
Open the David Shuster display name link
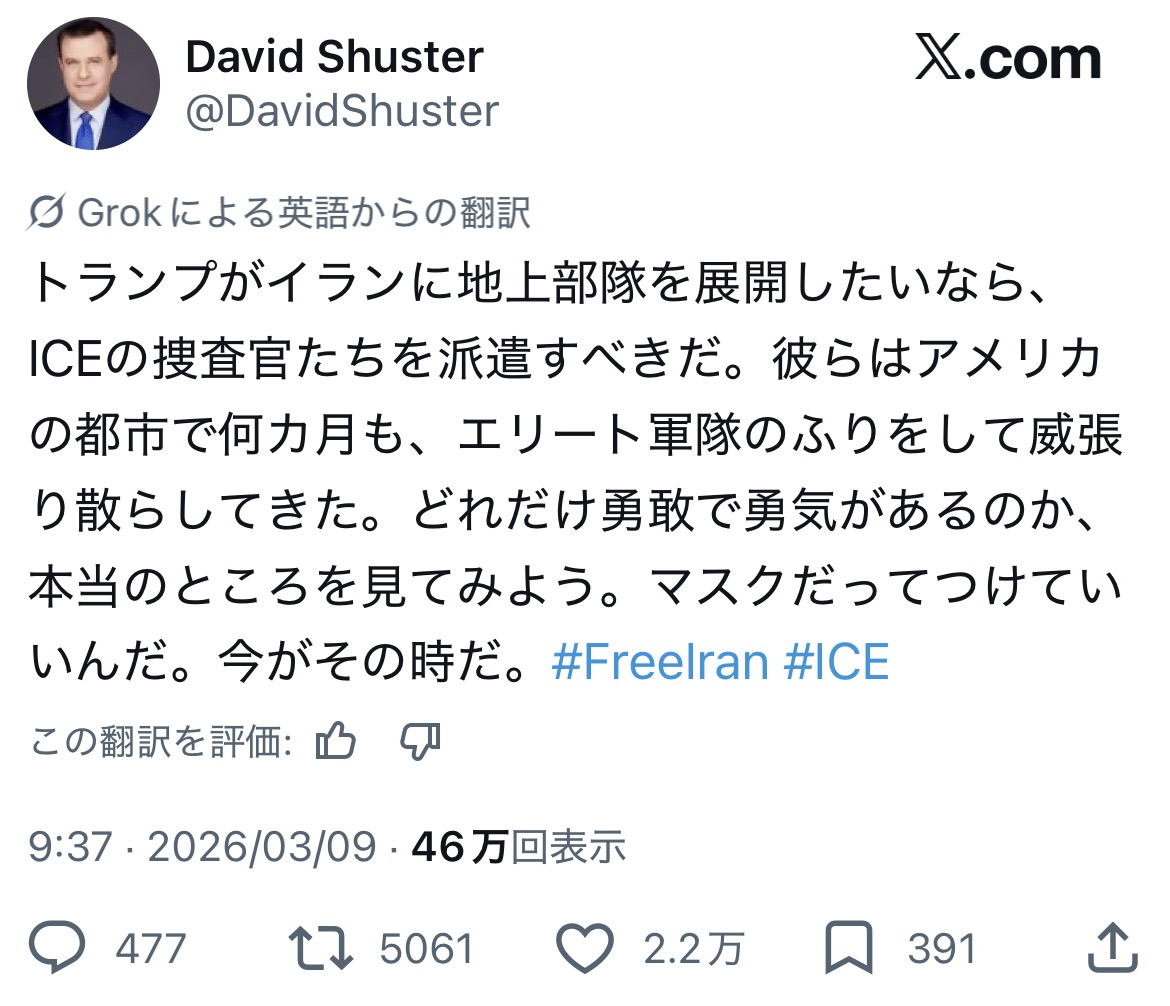pos(334,57)
